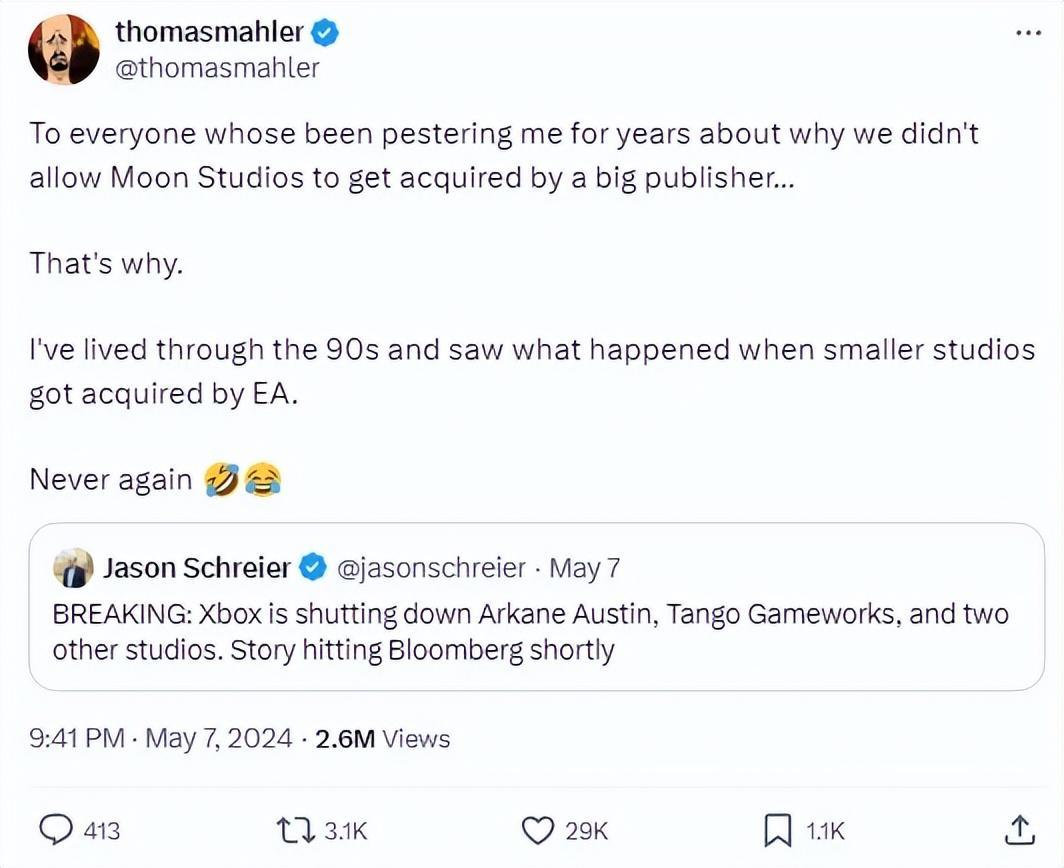The height and width of the screenshot is (868, 1064).
Task: Click the May 7 date on quoted tweet
Action: (585, 569)
